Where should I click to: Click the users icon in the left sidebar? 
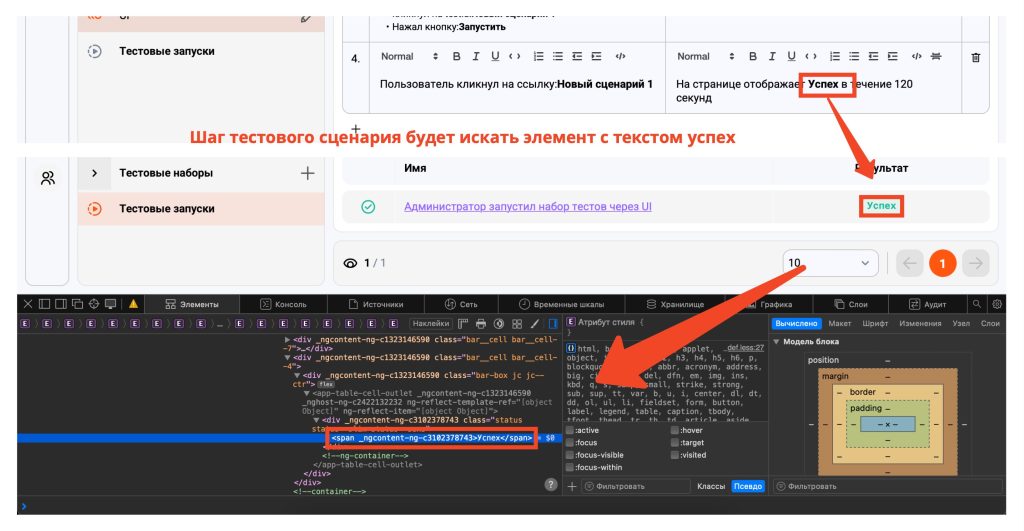click(x=48, y=179)
